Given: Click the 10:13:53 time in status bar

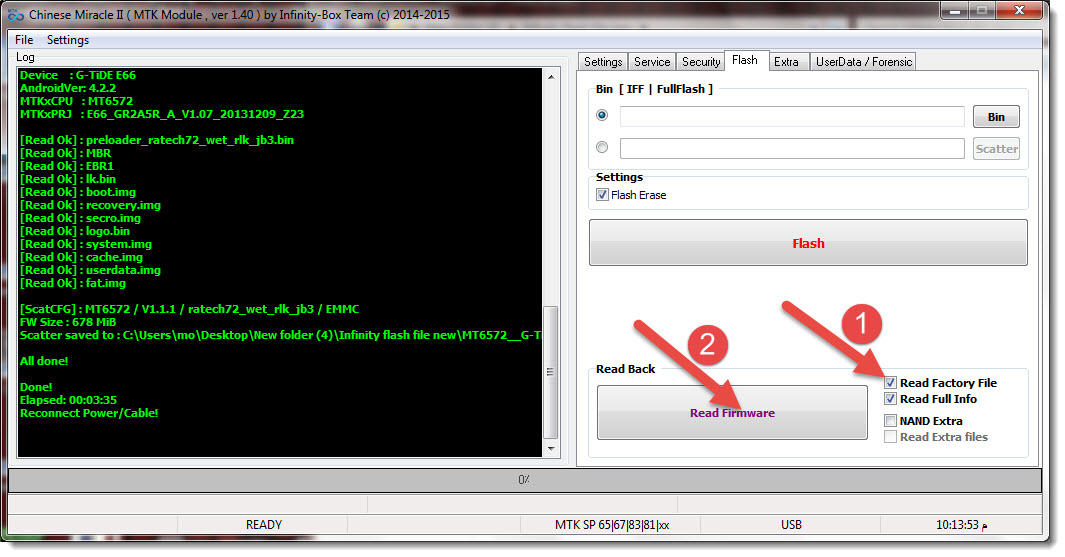Looking at the screenshot, I should [961, 524].
